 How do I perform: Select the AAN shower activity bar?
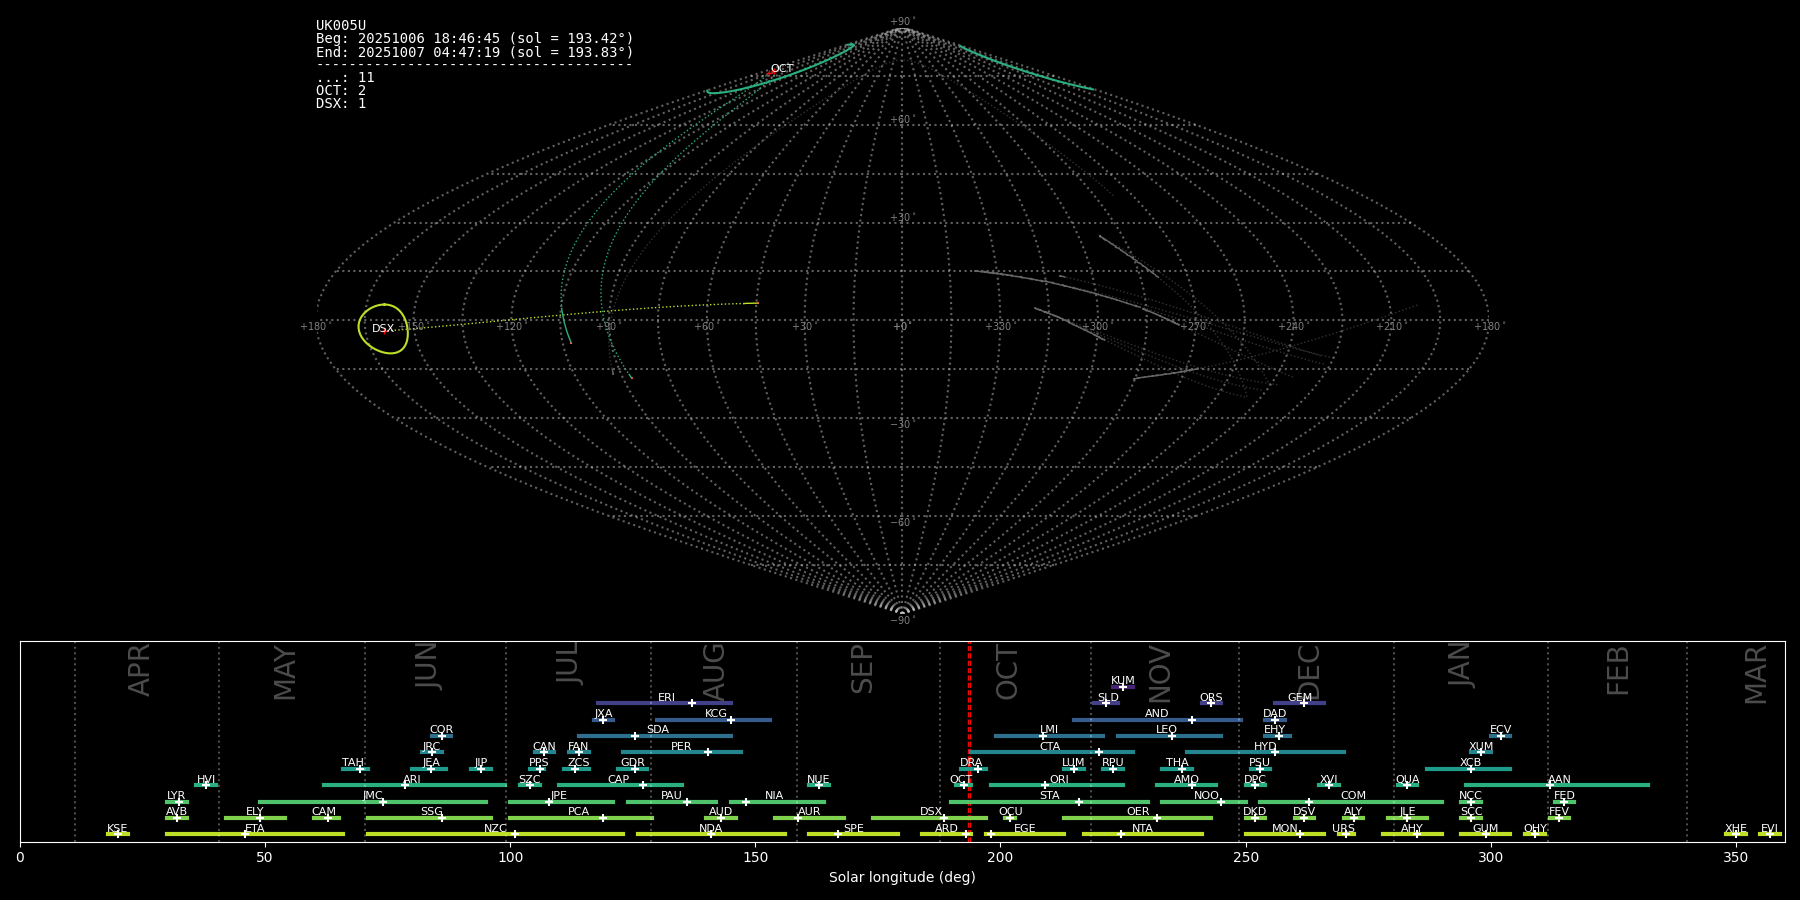1600,785
